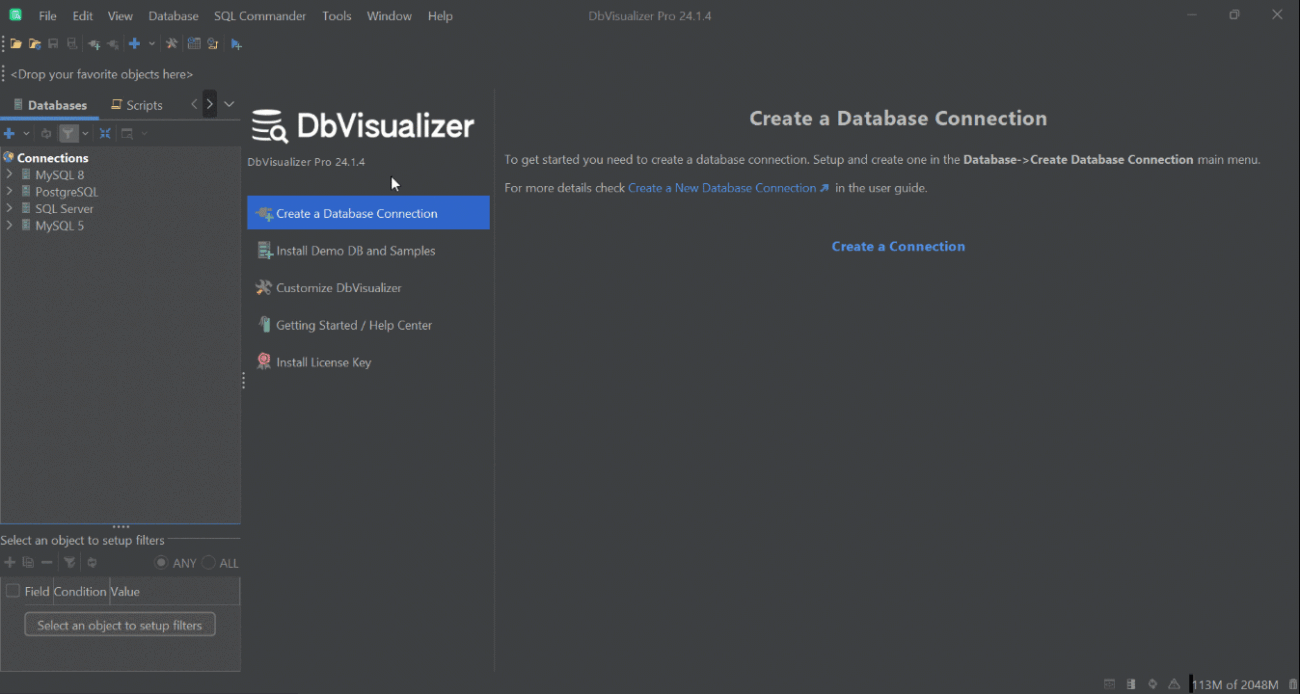Tick the checkbox beside Field column header
The image size is (1300, 694).
click(13, 591)
